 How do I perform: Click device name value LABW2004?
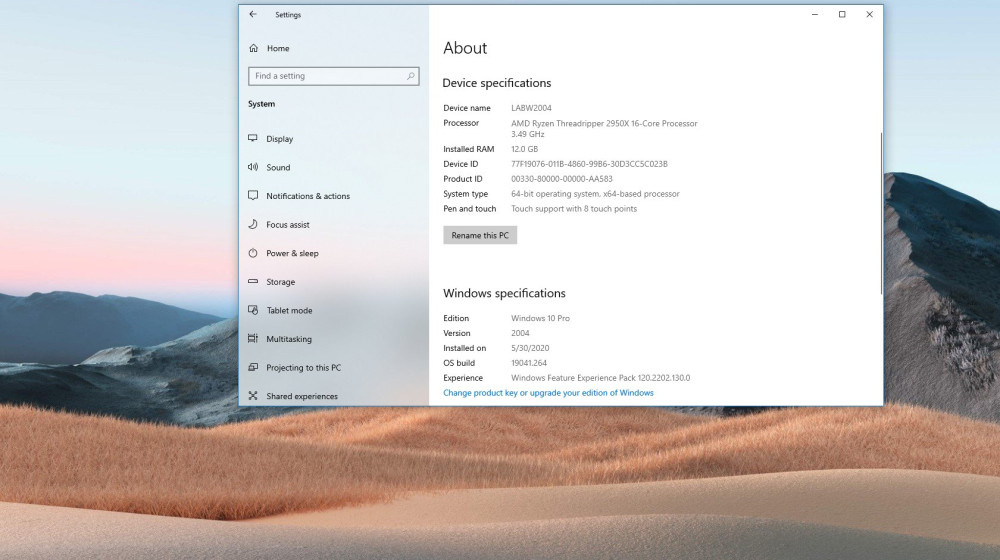coord(531,108)
